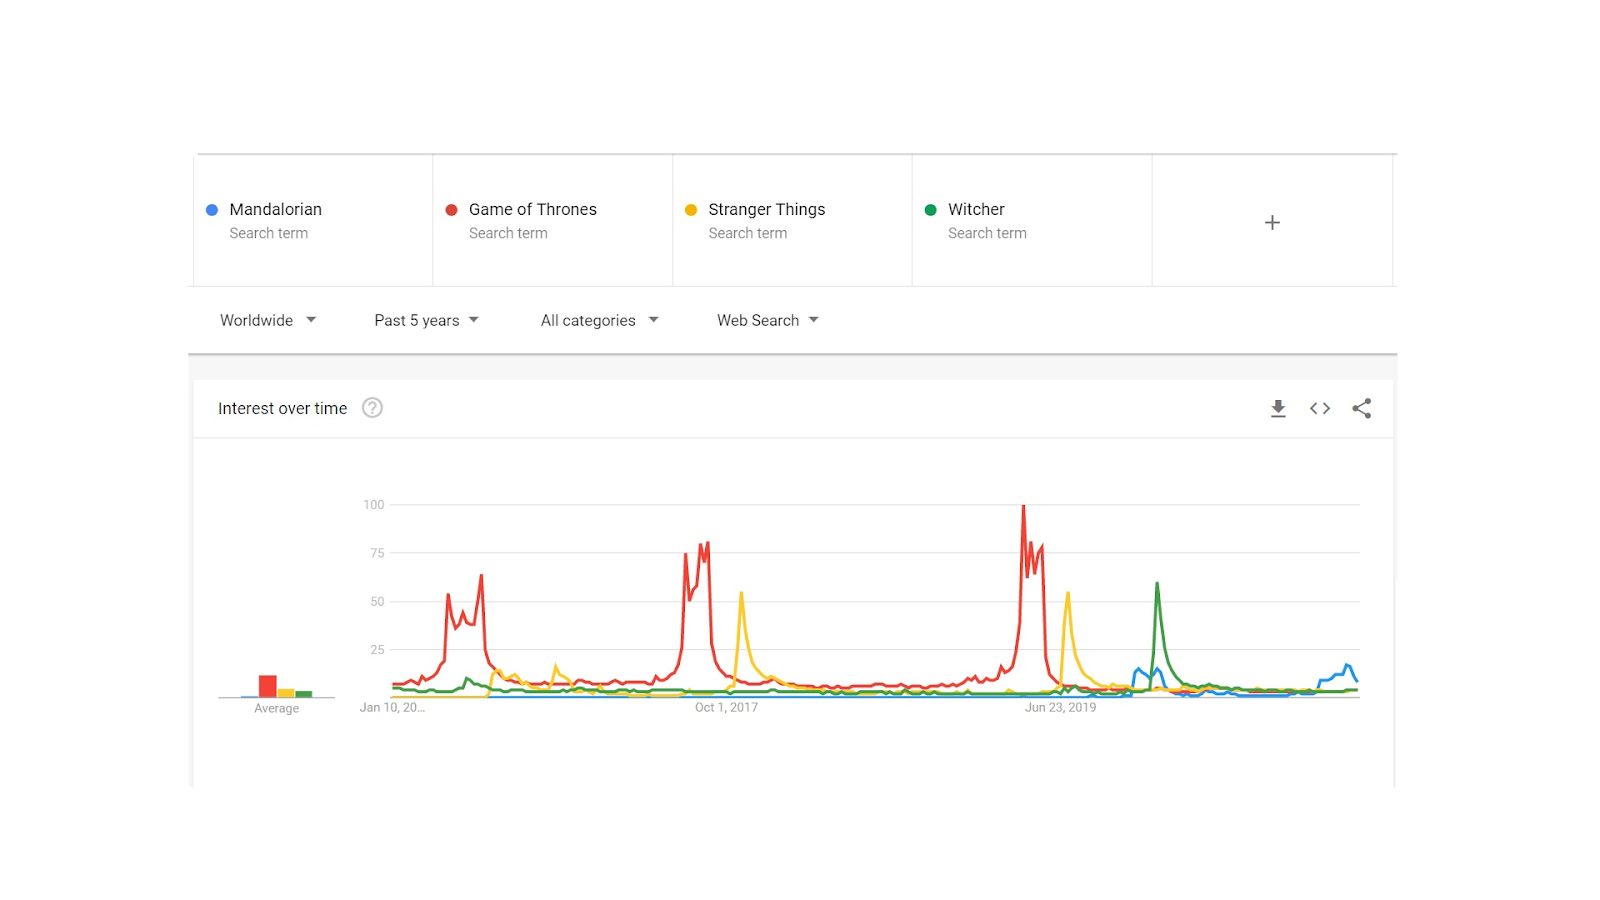1600x900 pixels.
Task: Open the Worldwide region dropdown
Action: pyautogui.click(x=268, y=320)
